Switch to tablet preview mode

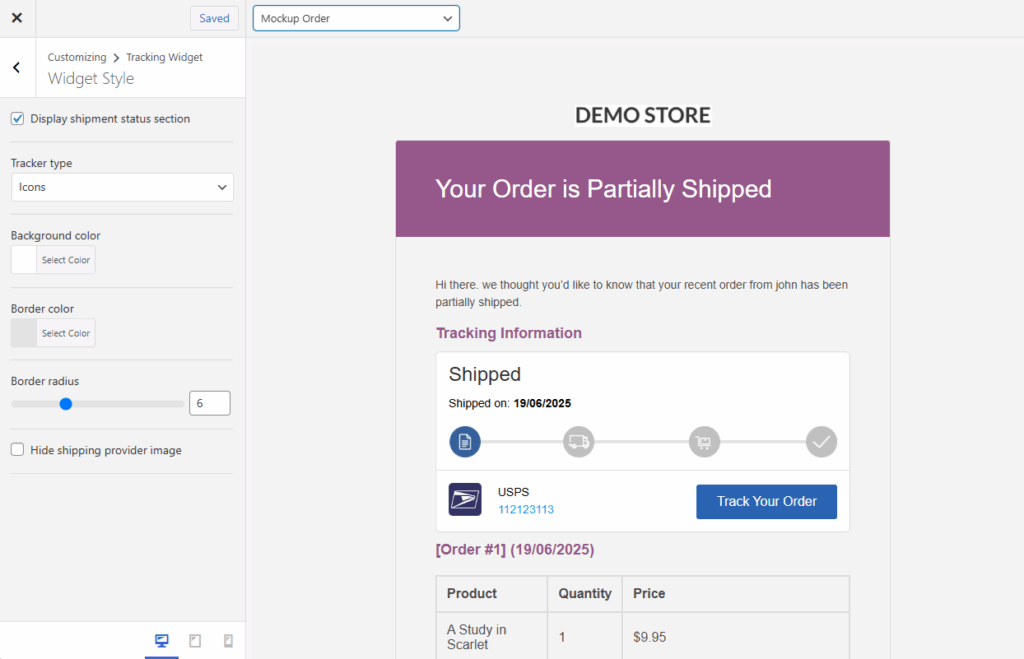[195, 640]
